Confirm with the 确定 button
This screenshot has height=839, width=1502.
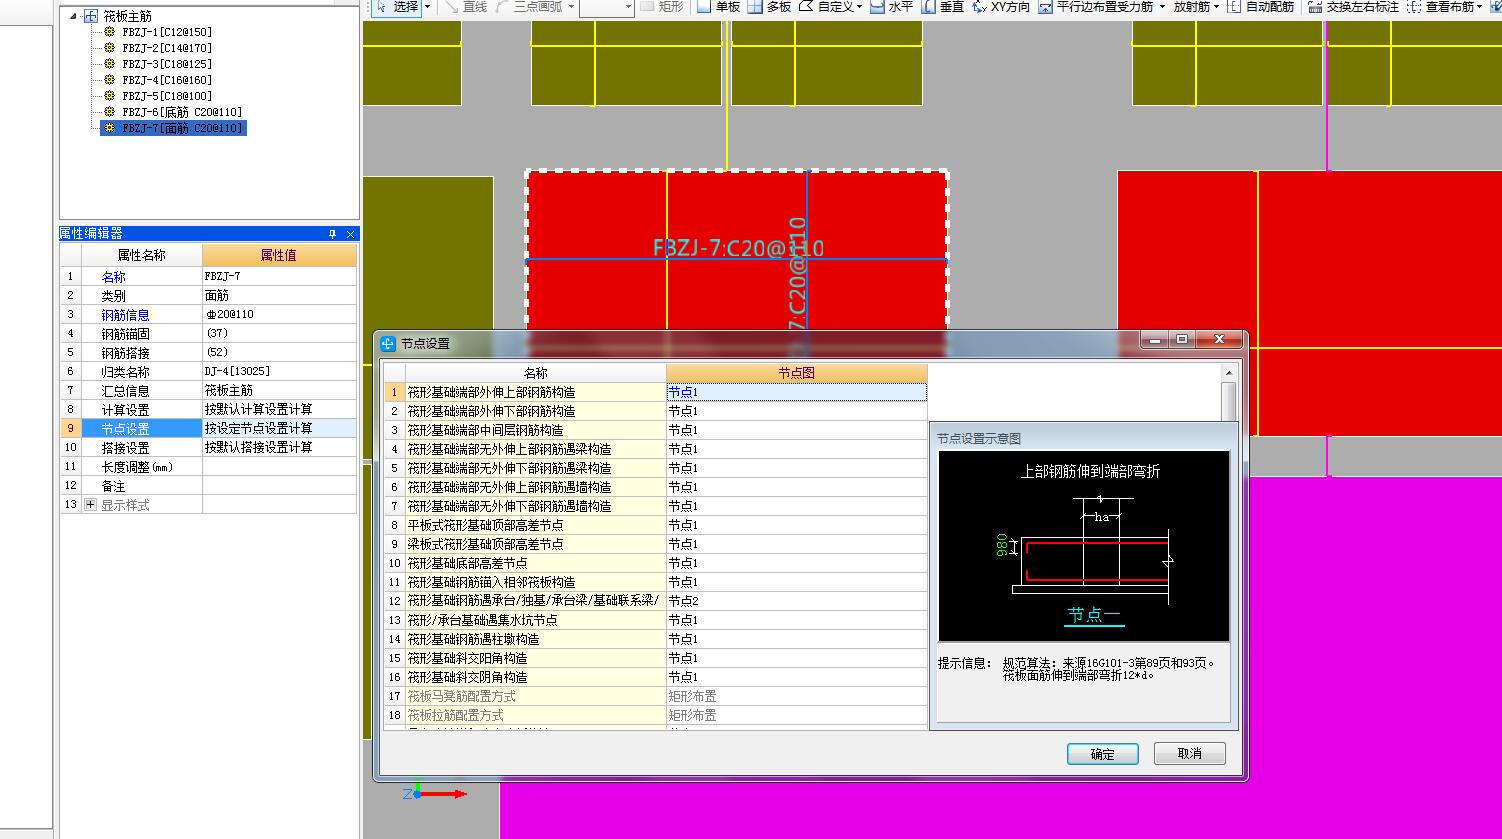point(1103,754)
